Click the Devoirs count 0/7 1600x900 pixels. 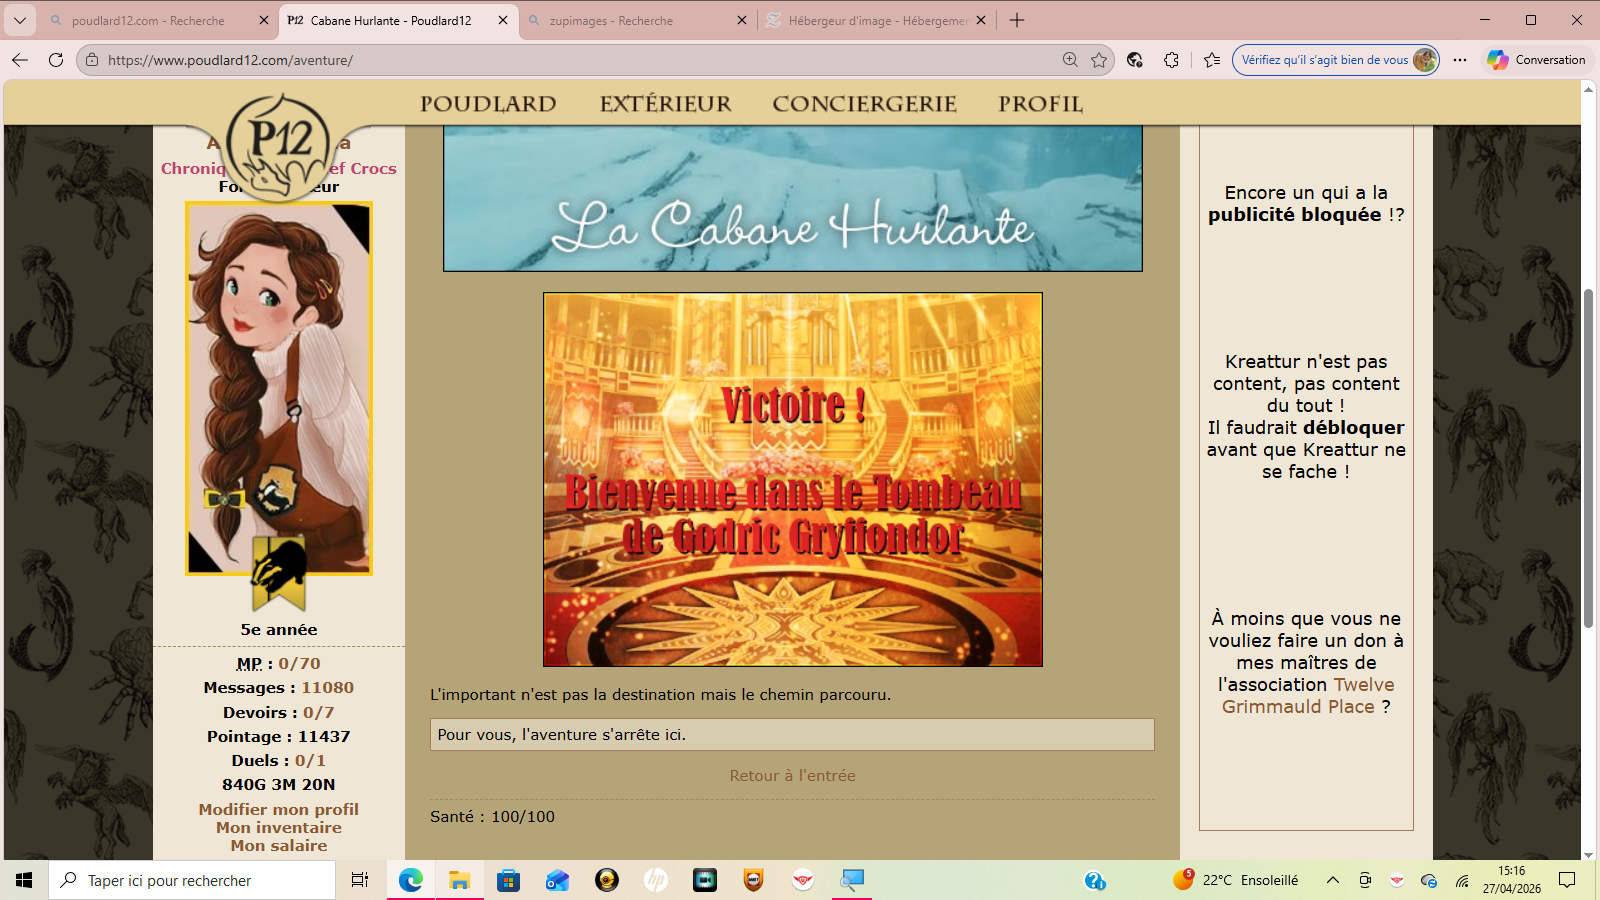[319, 713]
